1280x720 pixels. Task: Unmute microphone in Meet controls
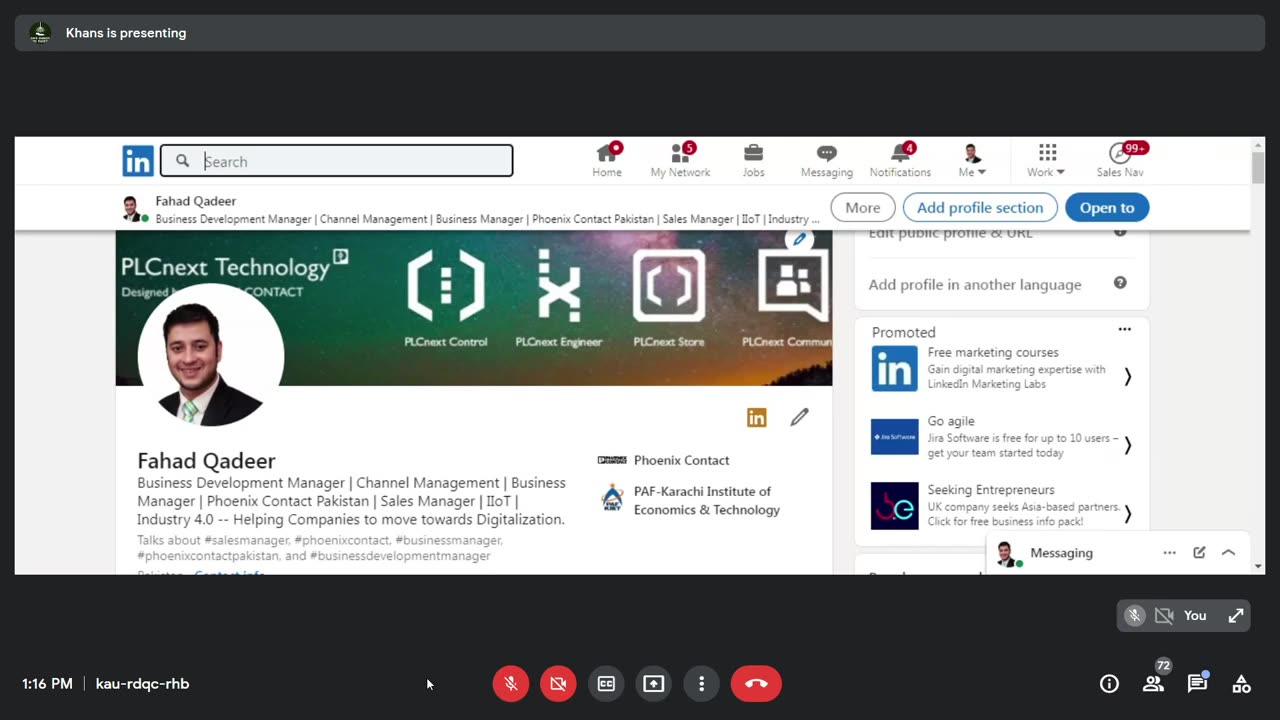pyautogui.click(x=511, y=684)
